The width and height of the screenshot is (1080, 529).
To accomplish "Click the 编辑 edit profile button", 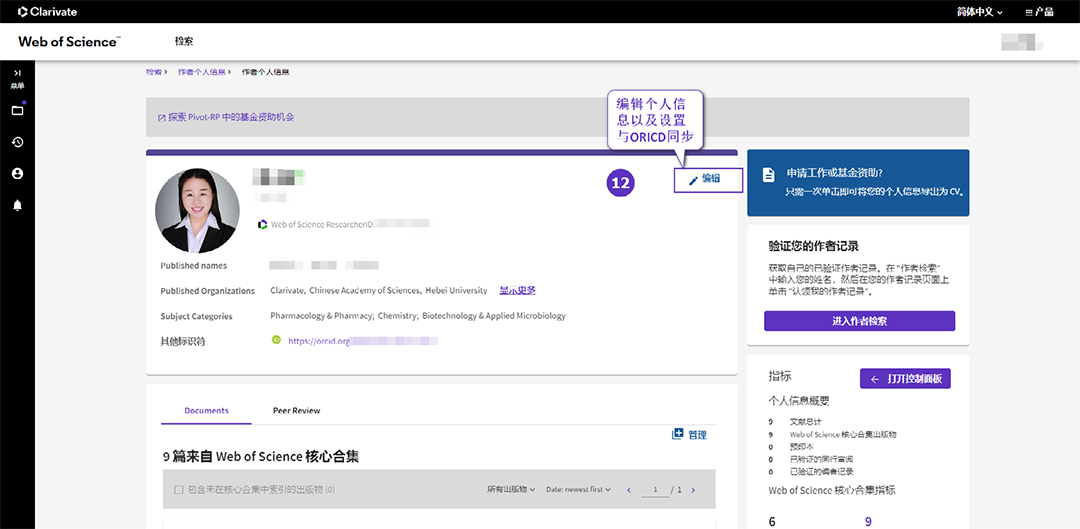I will [708, 180].
